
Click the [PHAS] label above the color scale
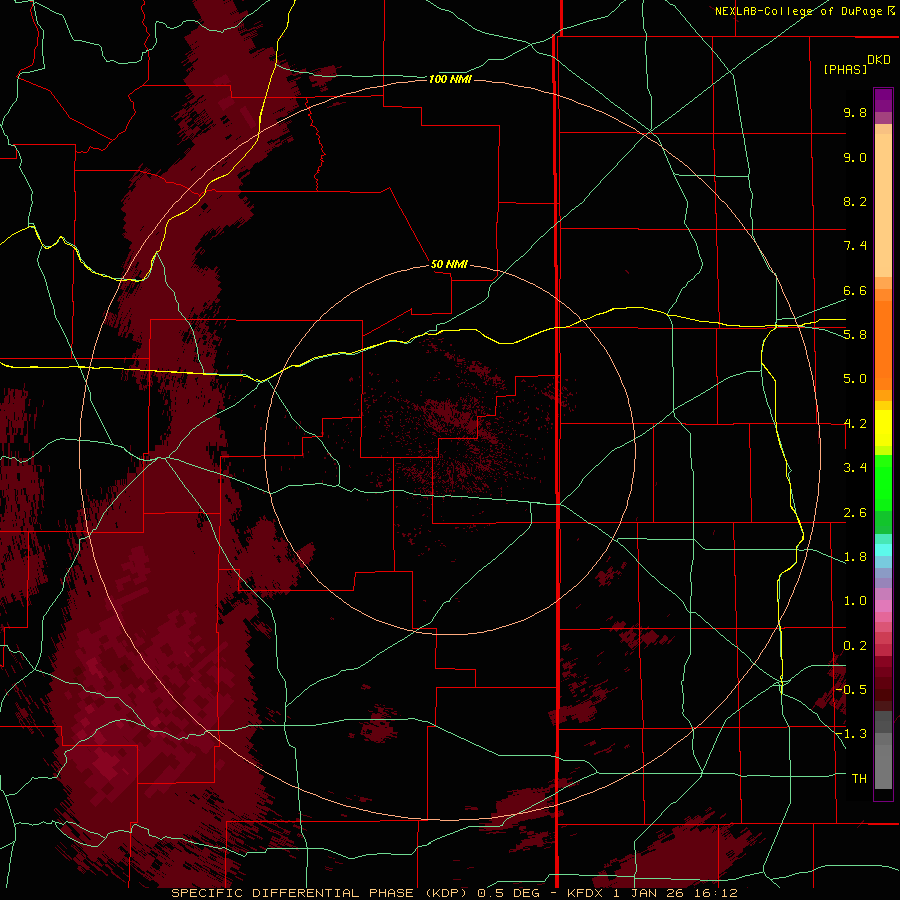click(x=845, y=69)
